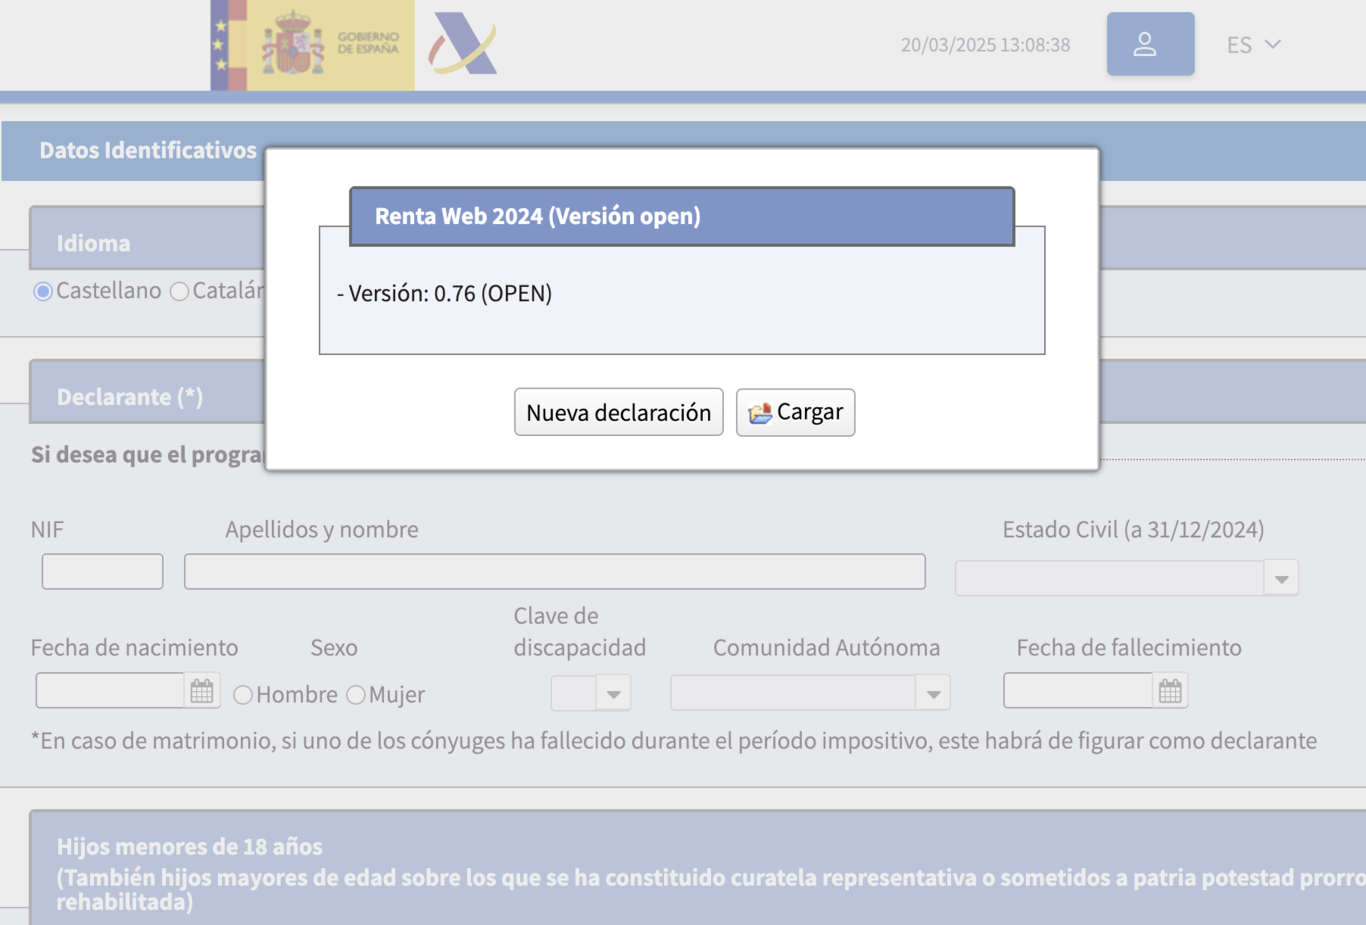Screen dimensions: 1366x925
Task: Click the Cargar button
Action: pyautogui.click(x=796, y=412)
